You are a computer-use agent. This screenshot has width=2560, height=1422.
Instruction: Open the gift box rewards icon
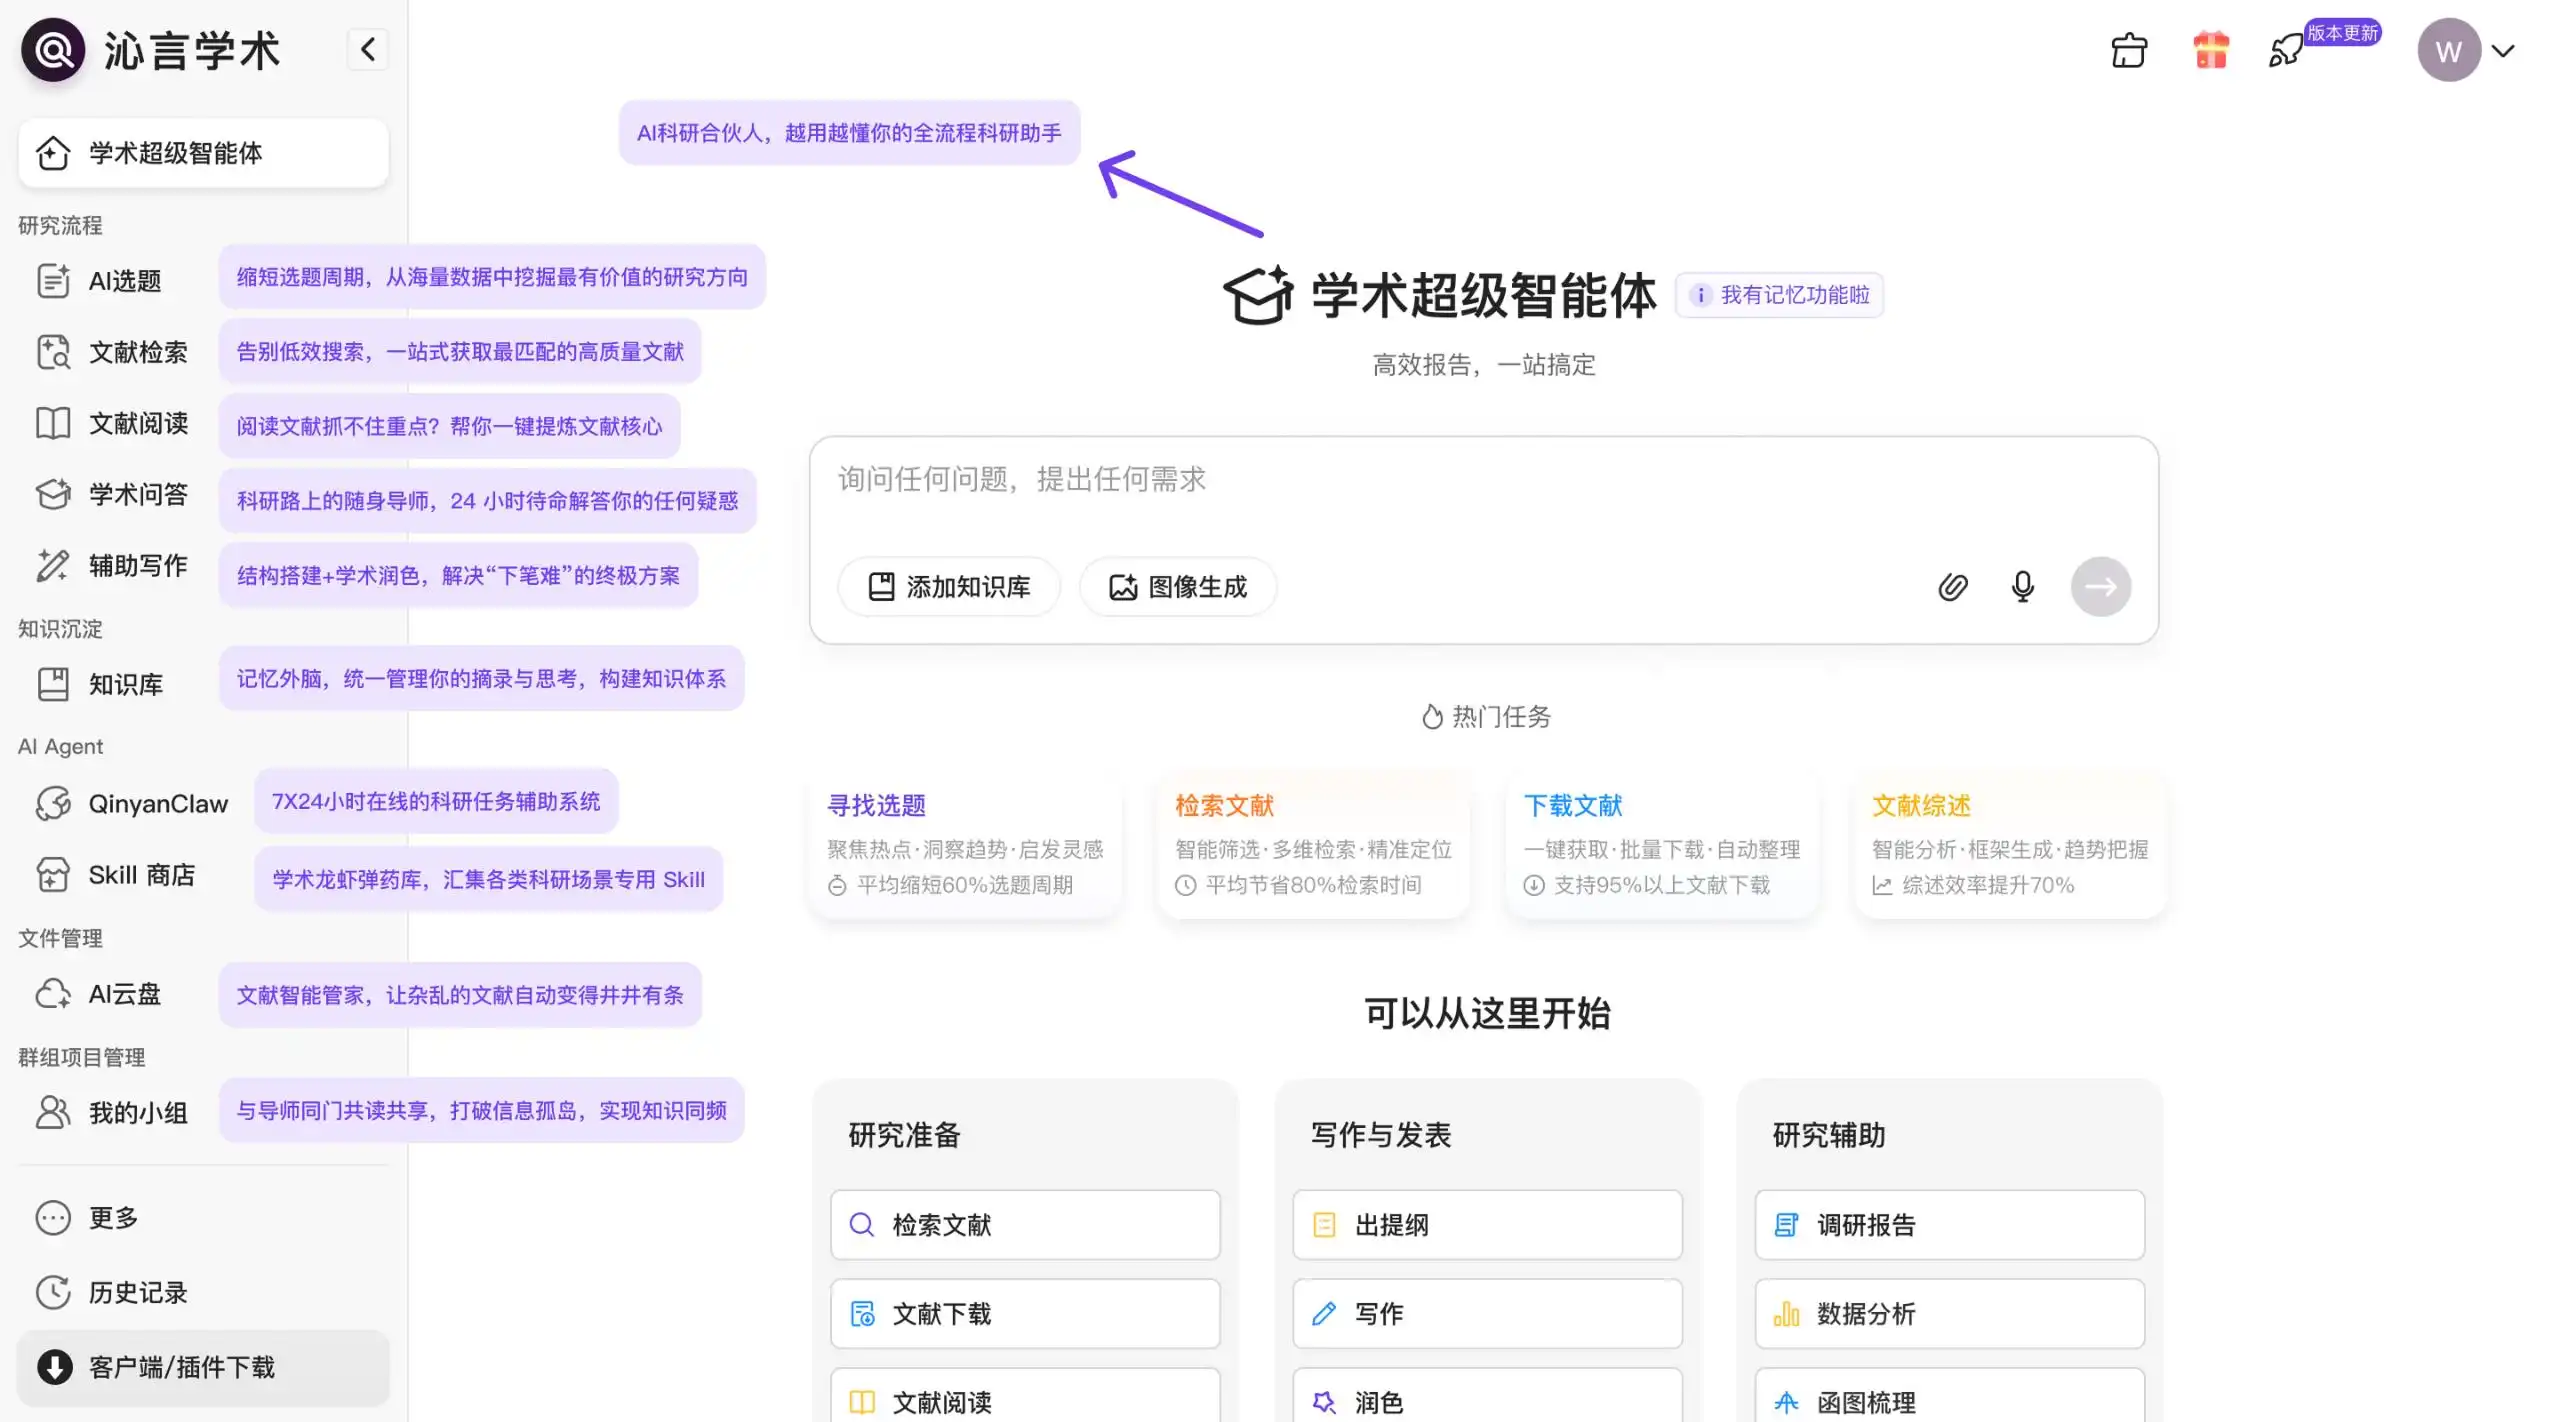[2210, 50]
